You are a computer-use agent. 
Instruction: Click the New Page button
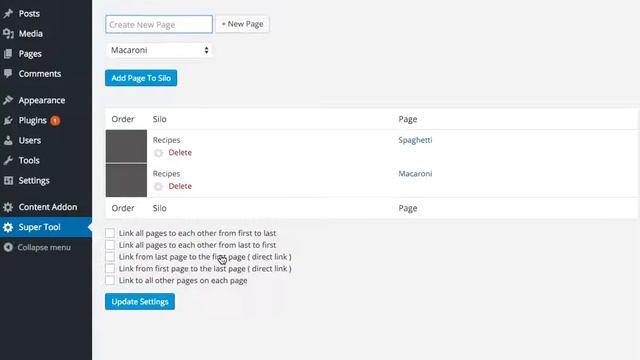click(x=242, y=24)
